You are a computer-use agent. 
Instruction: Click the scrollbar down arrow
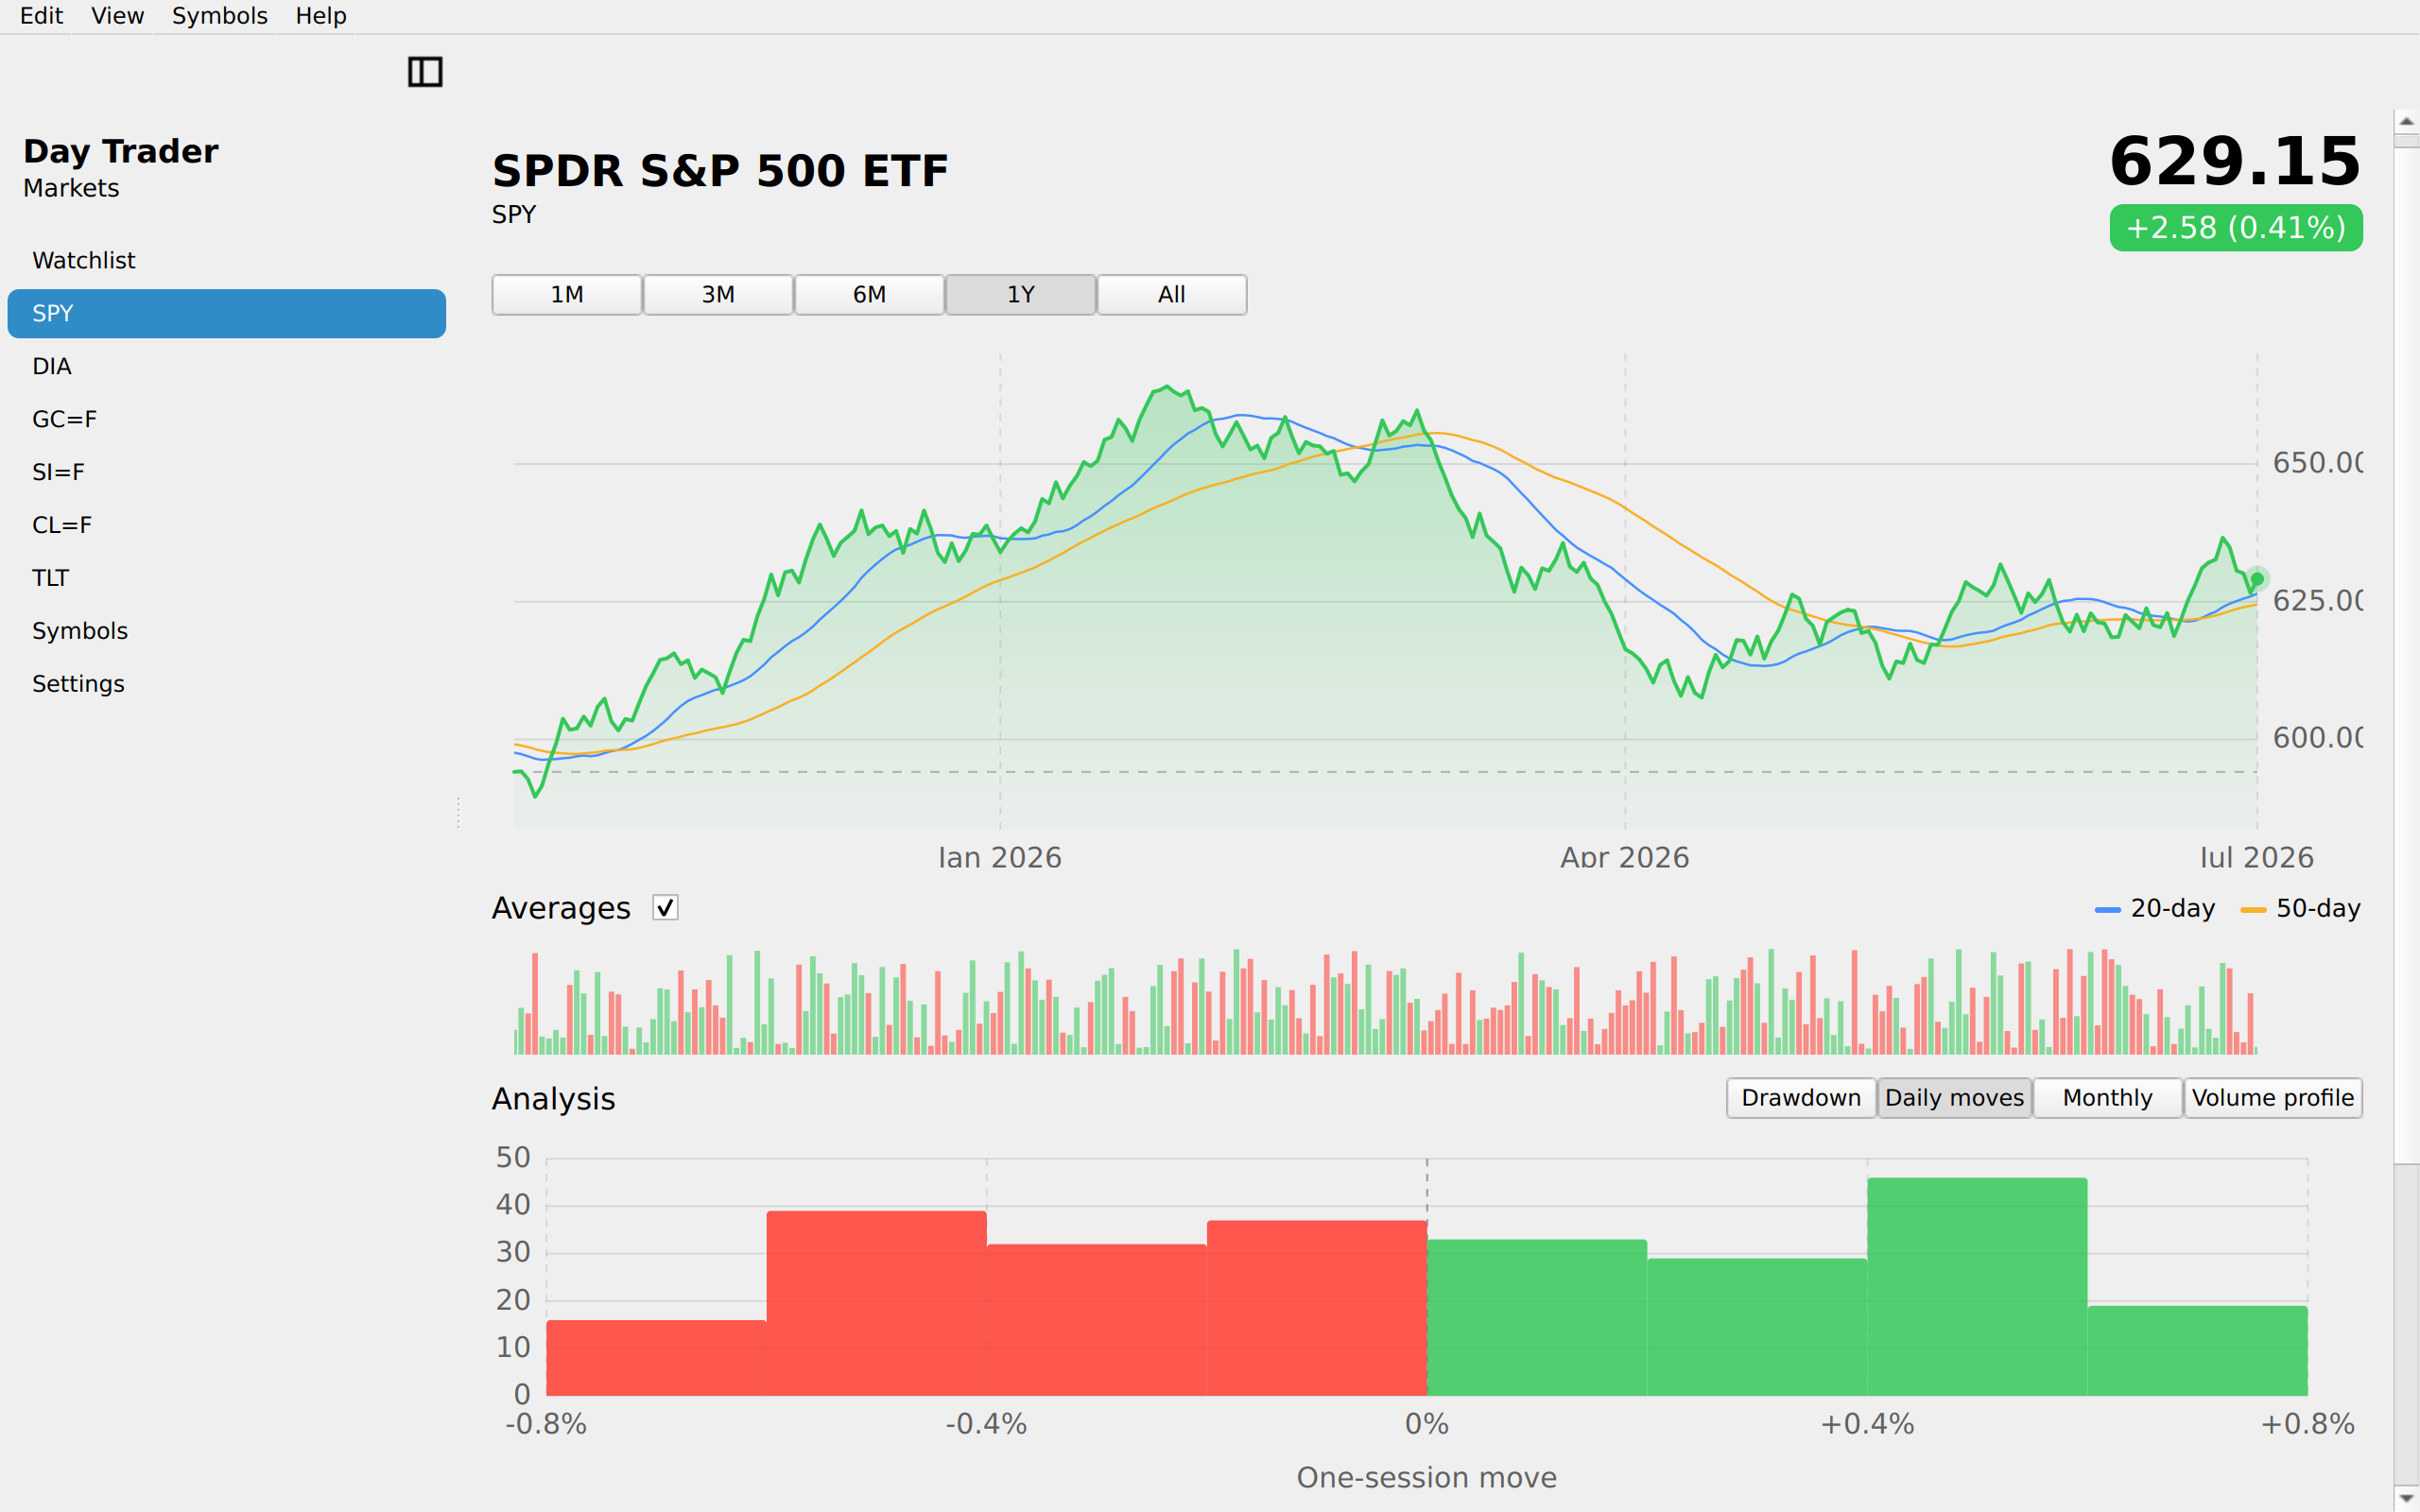coord(2406,1498)
